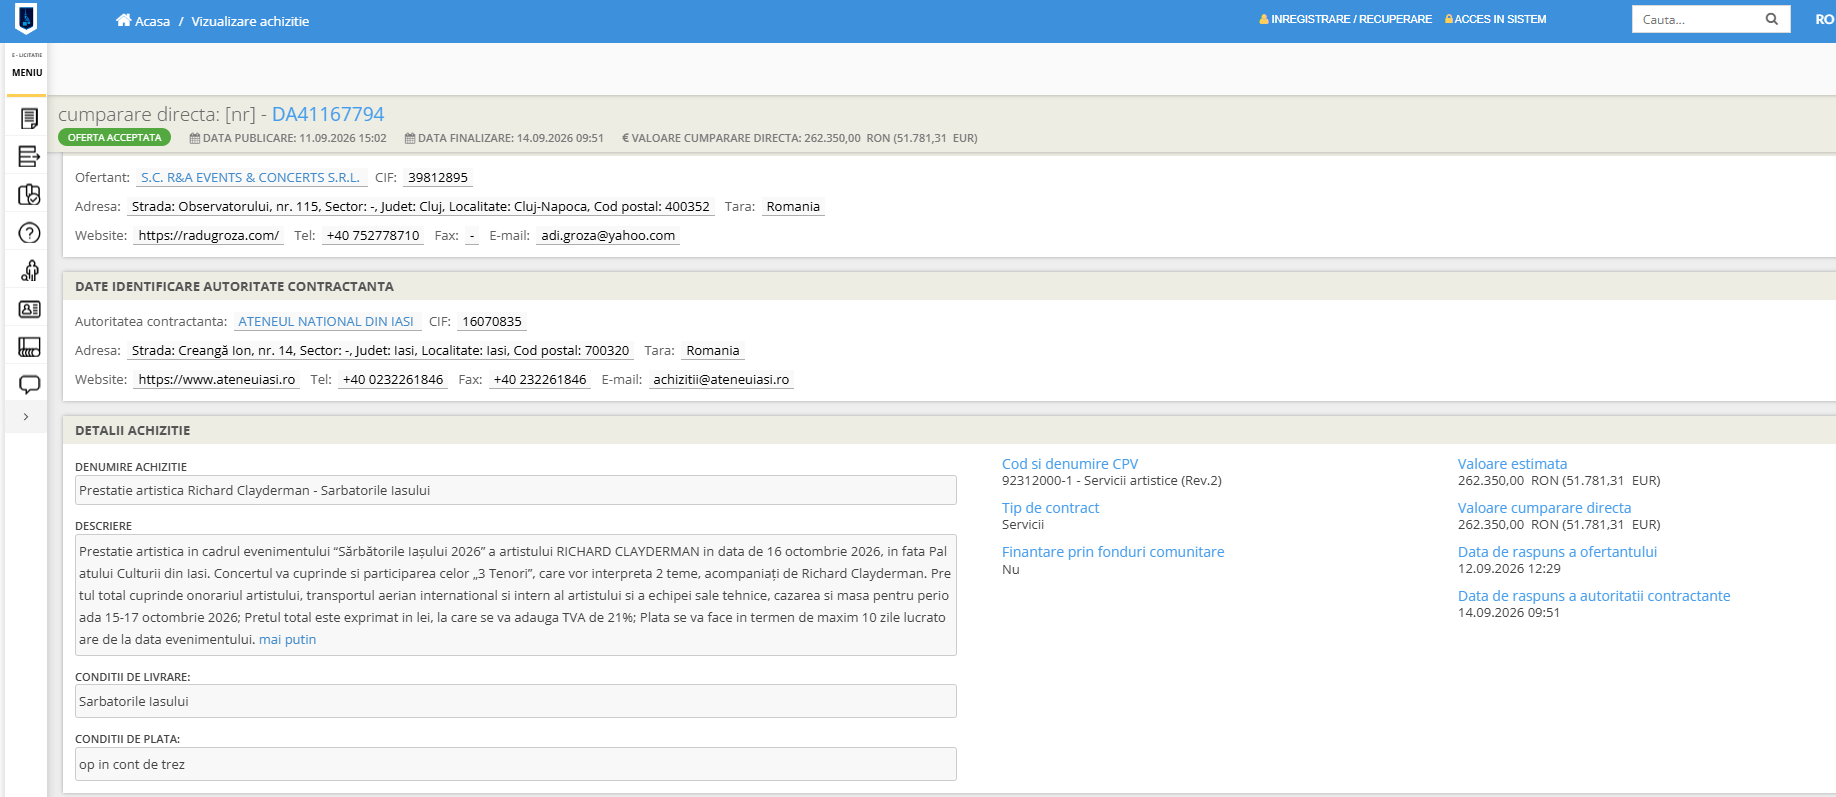Image resolution: width=1836 pixels, height=797 pixels.
Task: Open the list-with-arrow sidebar icon
Action: click(x=29, y=156)
